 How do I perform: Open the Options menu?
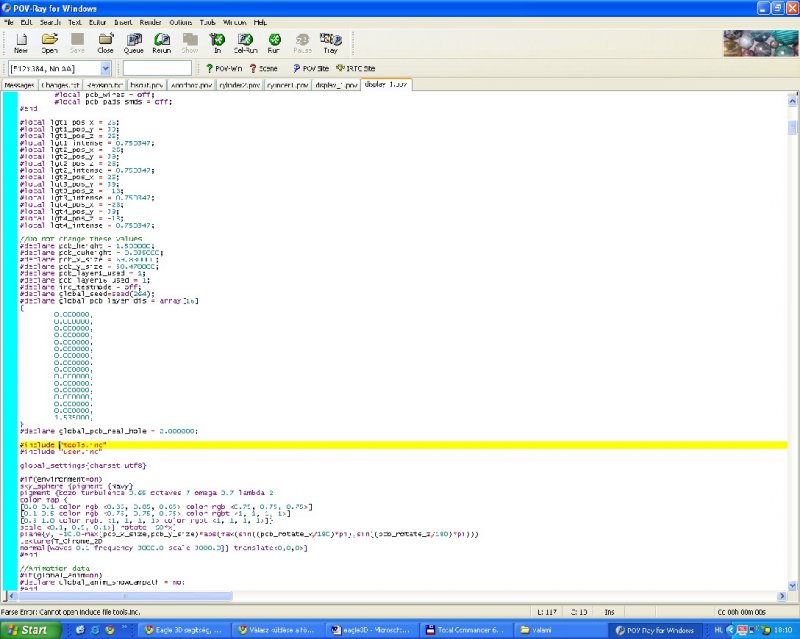click(181, 22)
